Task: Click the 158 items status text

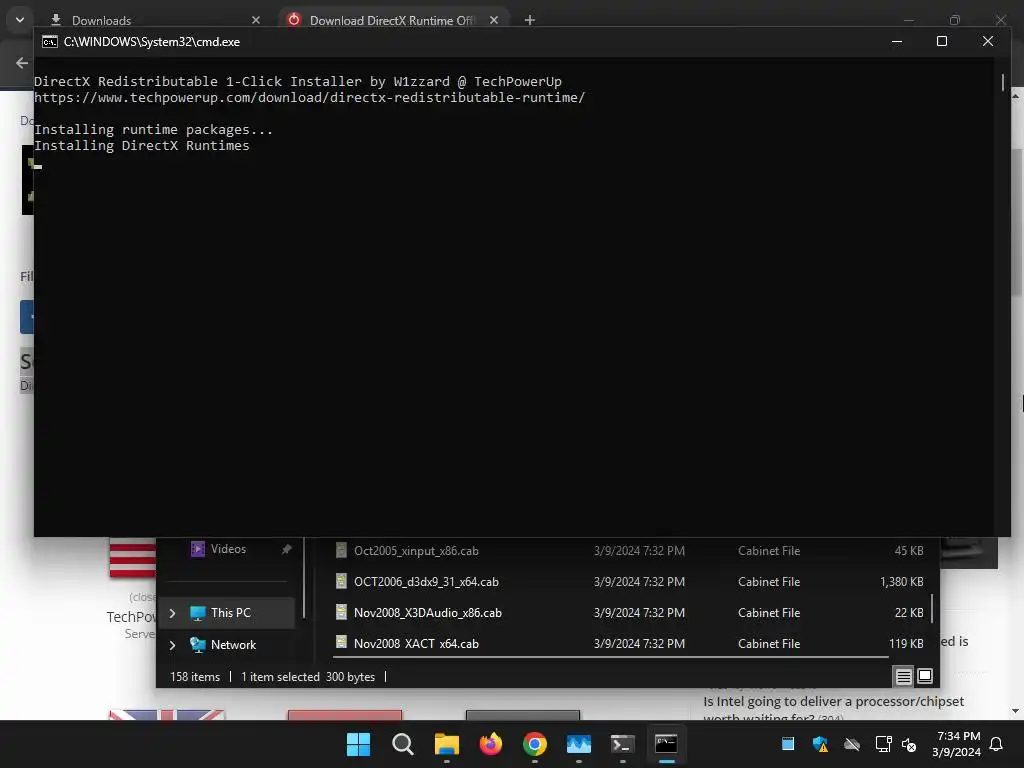Action: [195, 677]
